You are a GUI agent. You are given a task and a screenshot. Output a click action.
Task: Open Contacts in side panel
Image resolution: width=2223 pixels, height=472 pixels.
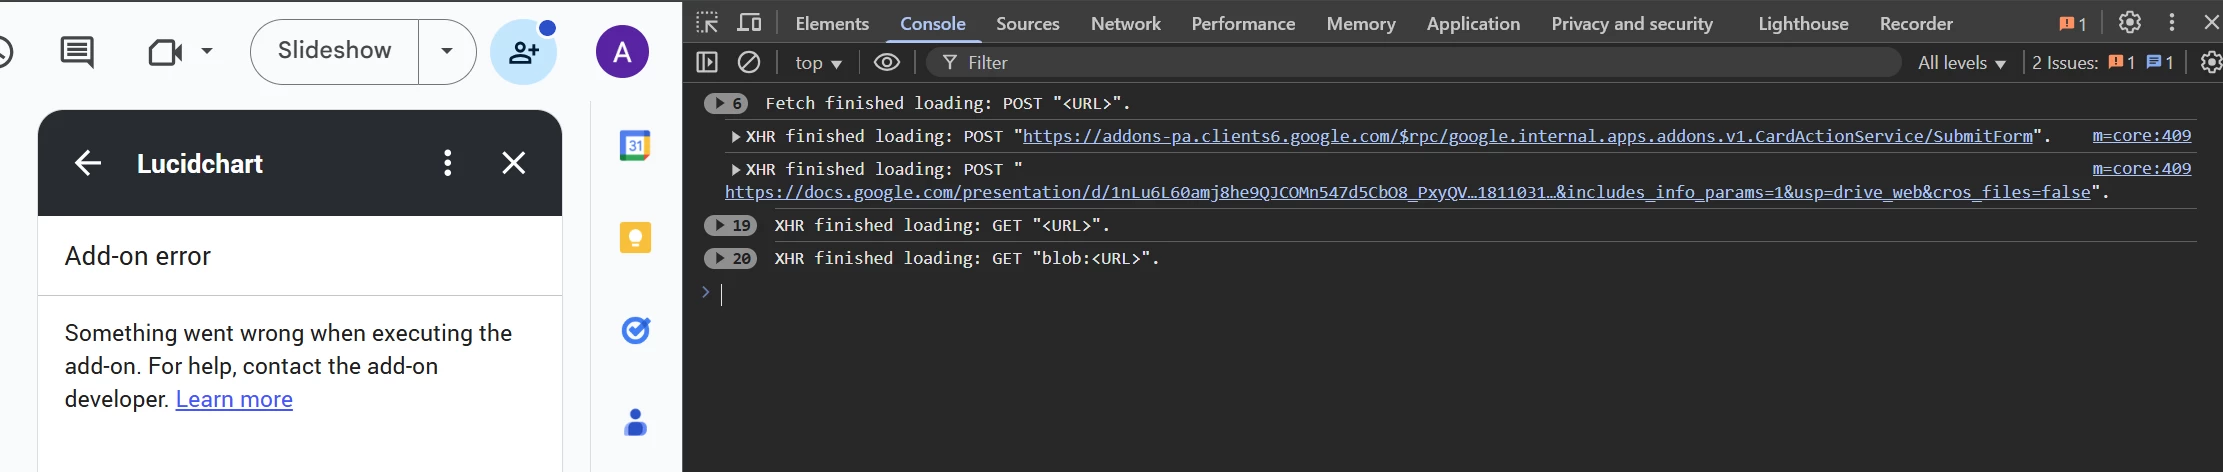635,422
